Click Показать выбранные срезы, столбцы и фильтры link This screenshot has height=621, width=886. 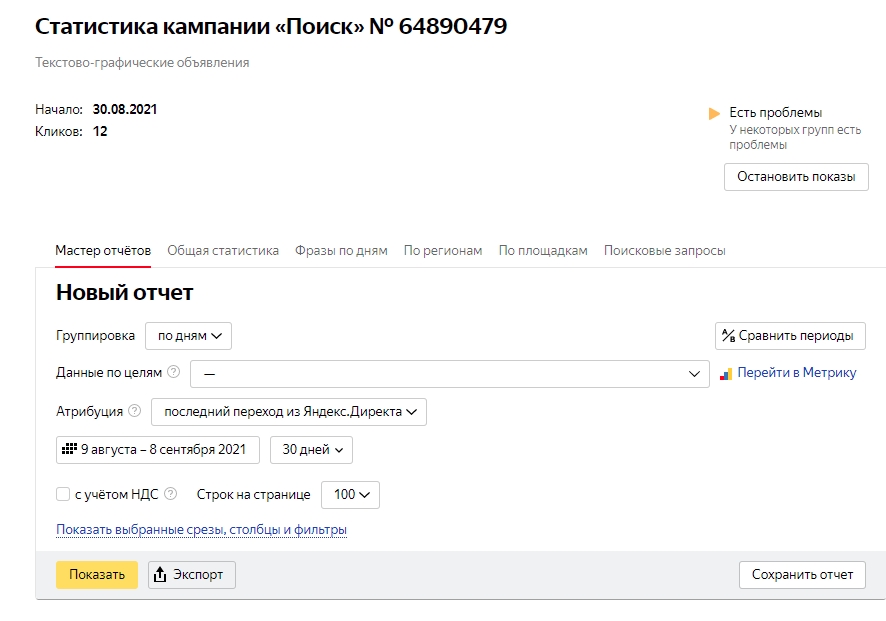(201, 530)
